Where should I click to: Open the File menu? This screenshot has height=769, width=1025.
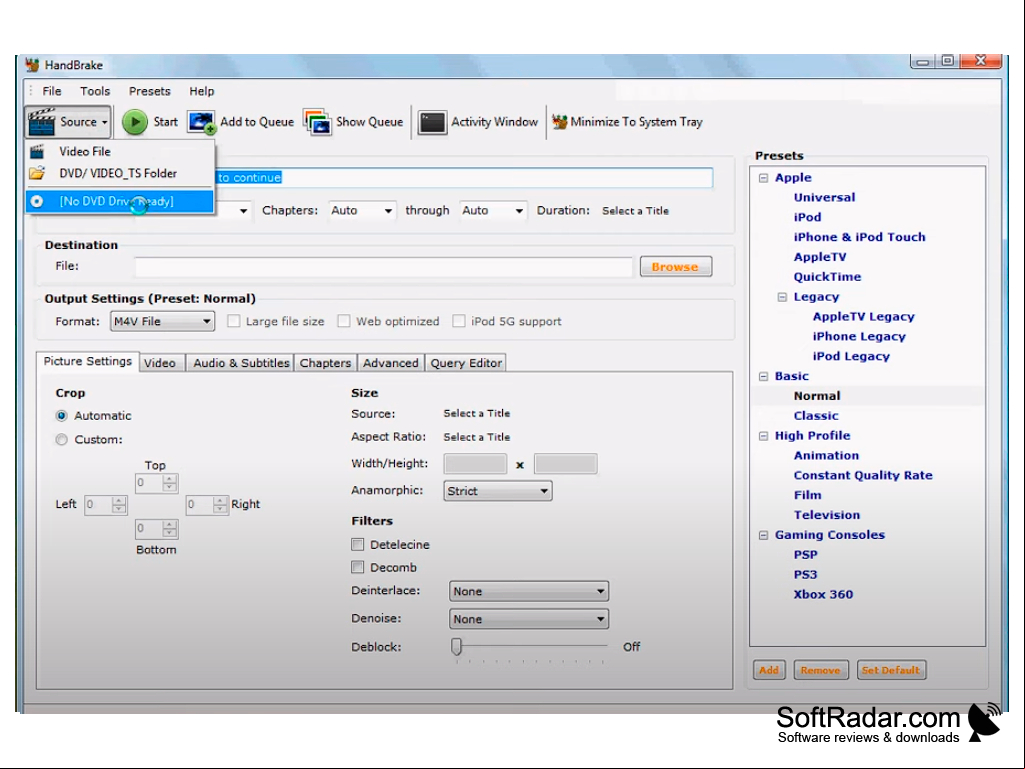point(52,91)
